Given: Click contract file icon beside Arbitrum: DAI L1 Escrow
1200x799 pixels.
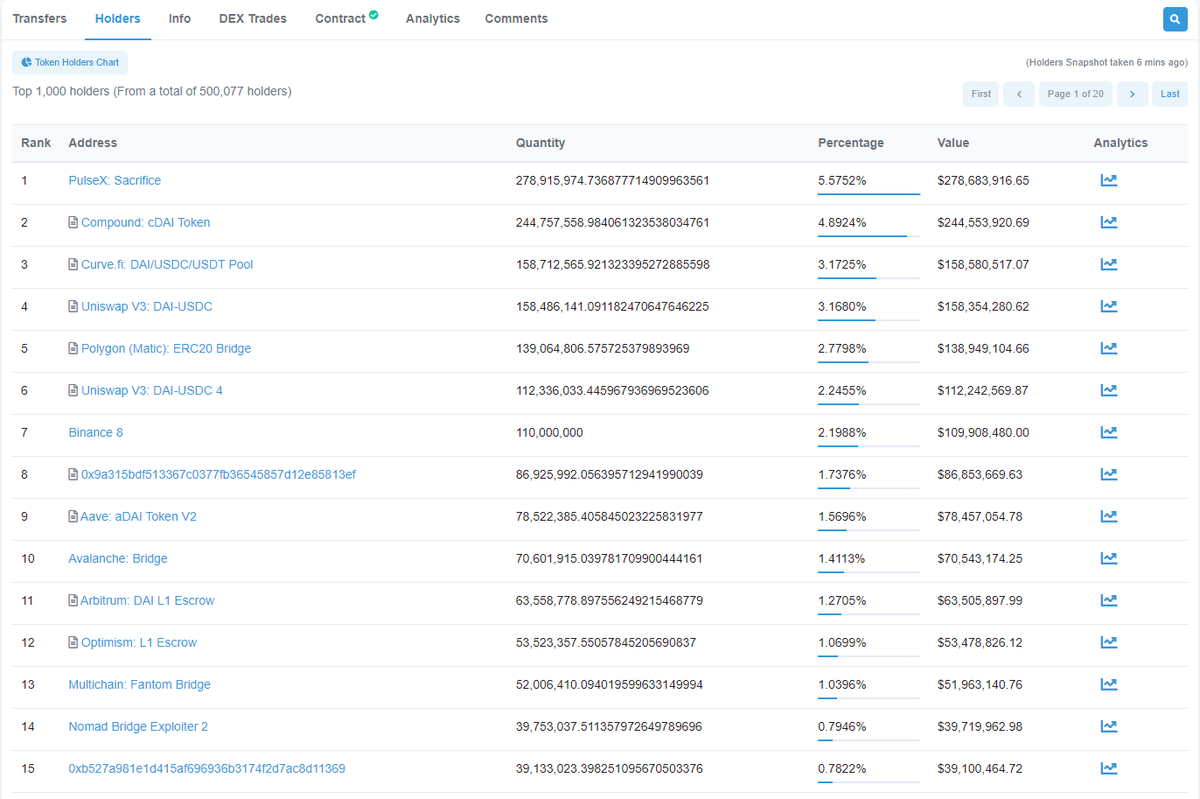Looking at the screenshot, I should coord(73,601).
